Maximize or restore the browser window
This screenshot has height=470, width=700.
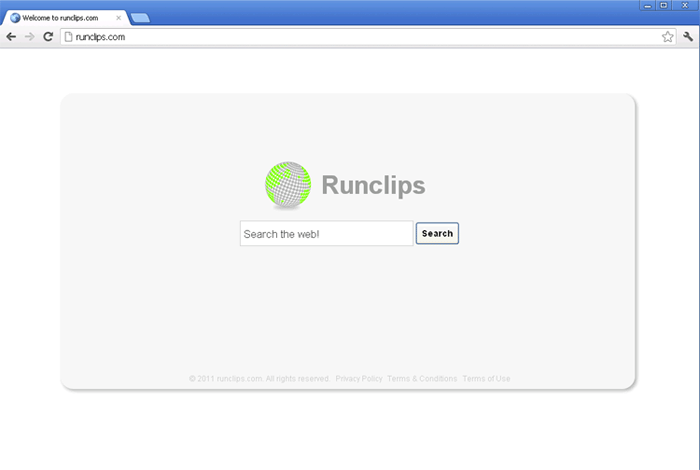pyautogui.click(x=664, y=6)
